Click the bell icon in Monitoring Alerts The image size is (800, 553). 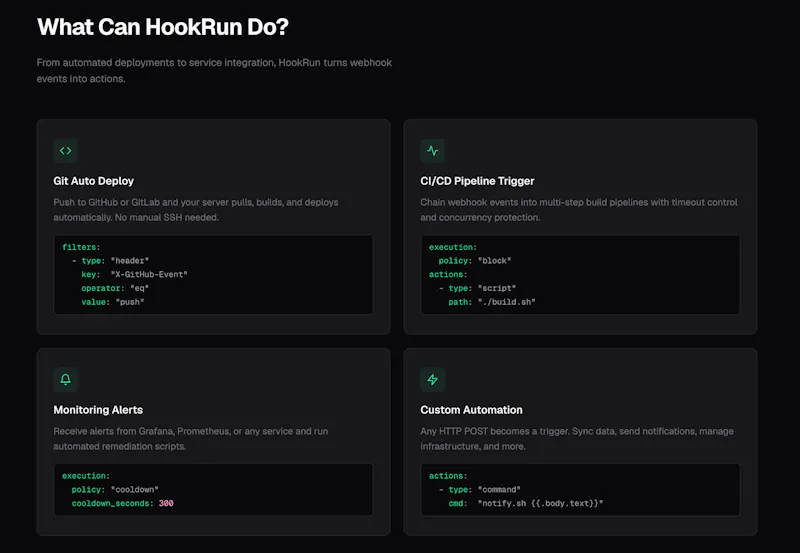coord(65,380)
